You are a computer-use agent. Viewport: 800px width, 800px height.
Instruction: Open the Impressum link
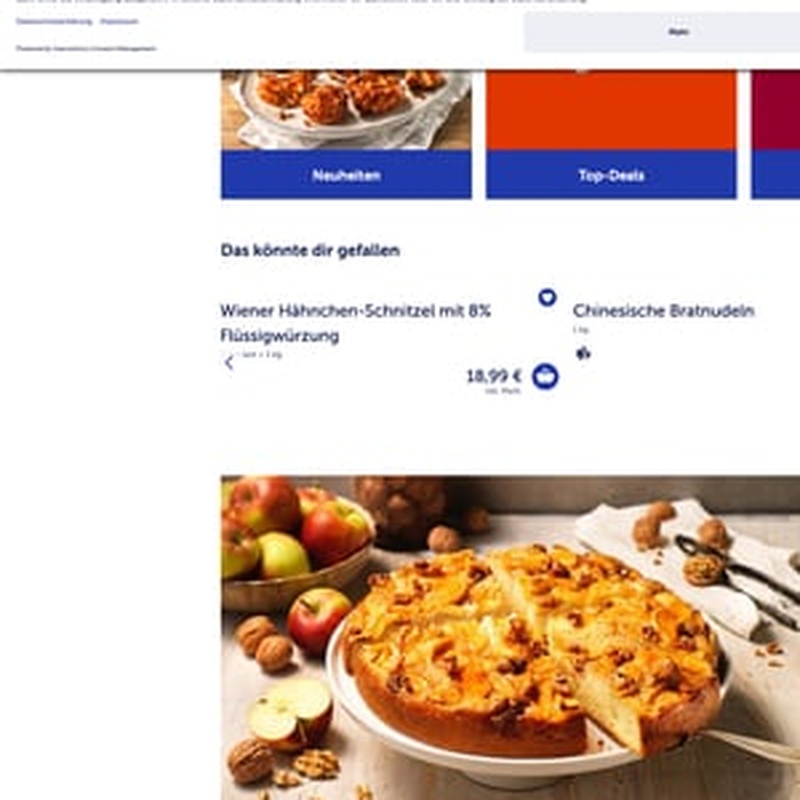(119, 21)
